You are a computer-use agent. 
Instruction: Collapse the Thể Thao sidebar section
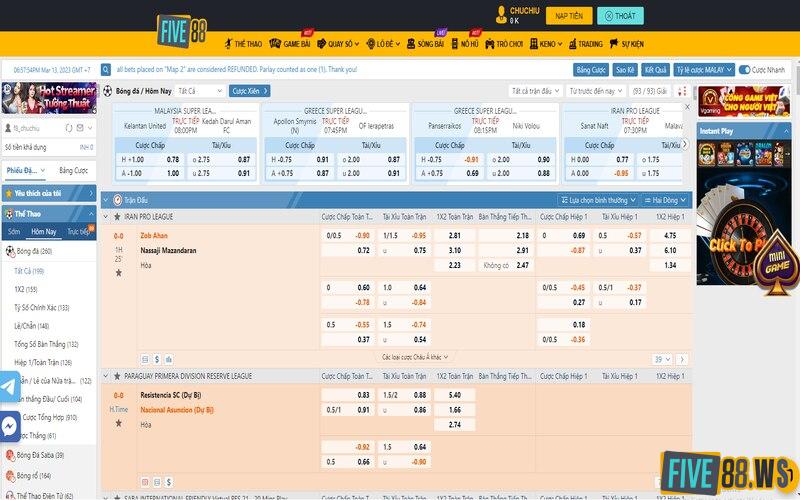(91, 214)
